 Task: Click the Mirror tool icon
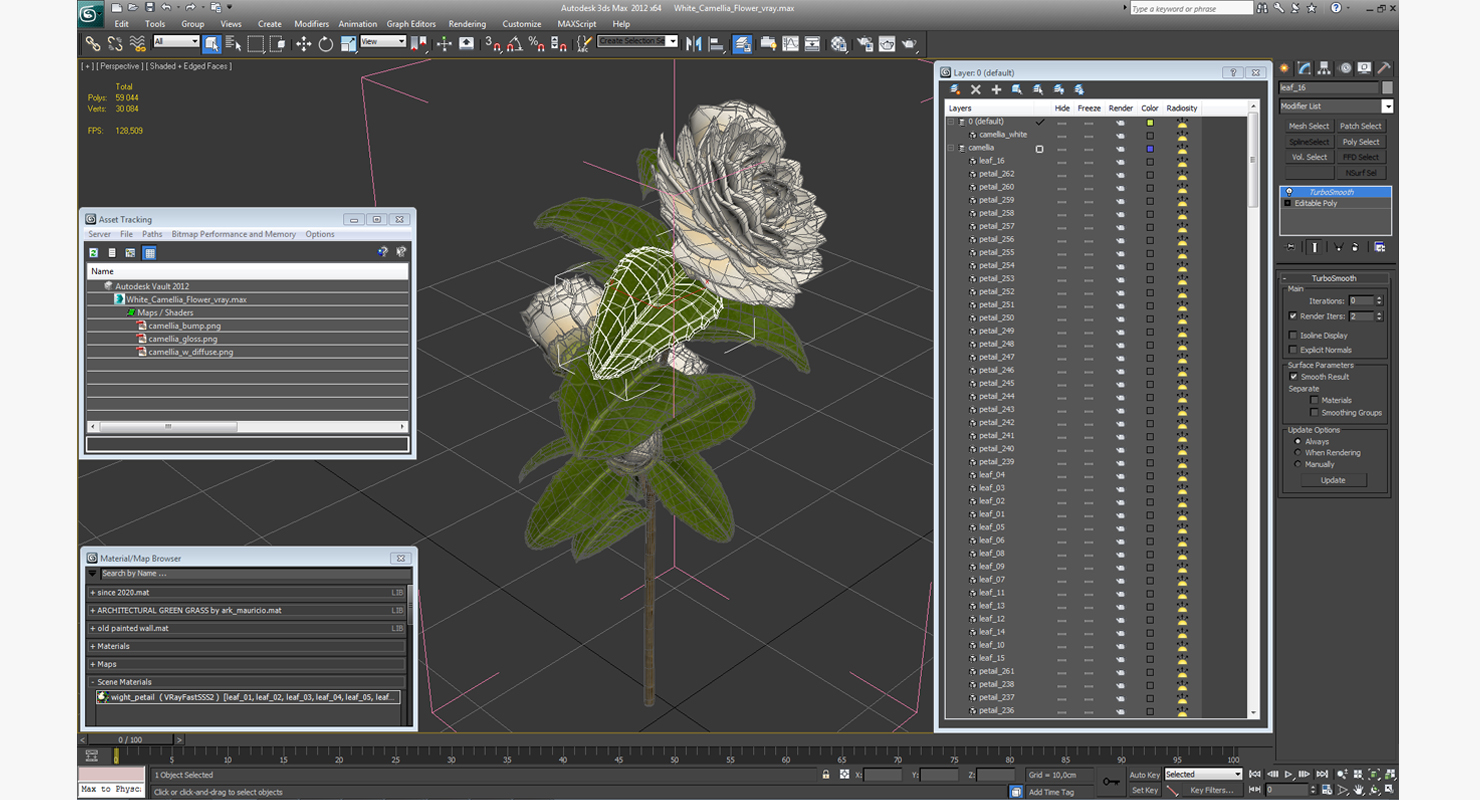(x=693, y=43)
